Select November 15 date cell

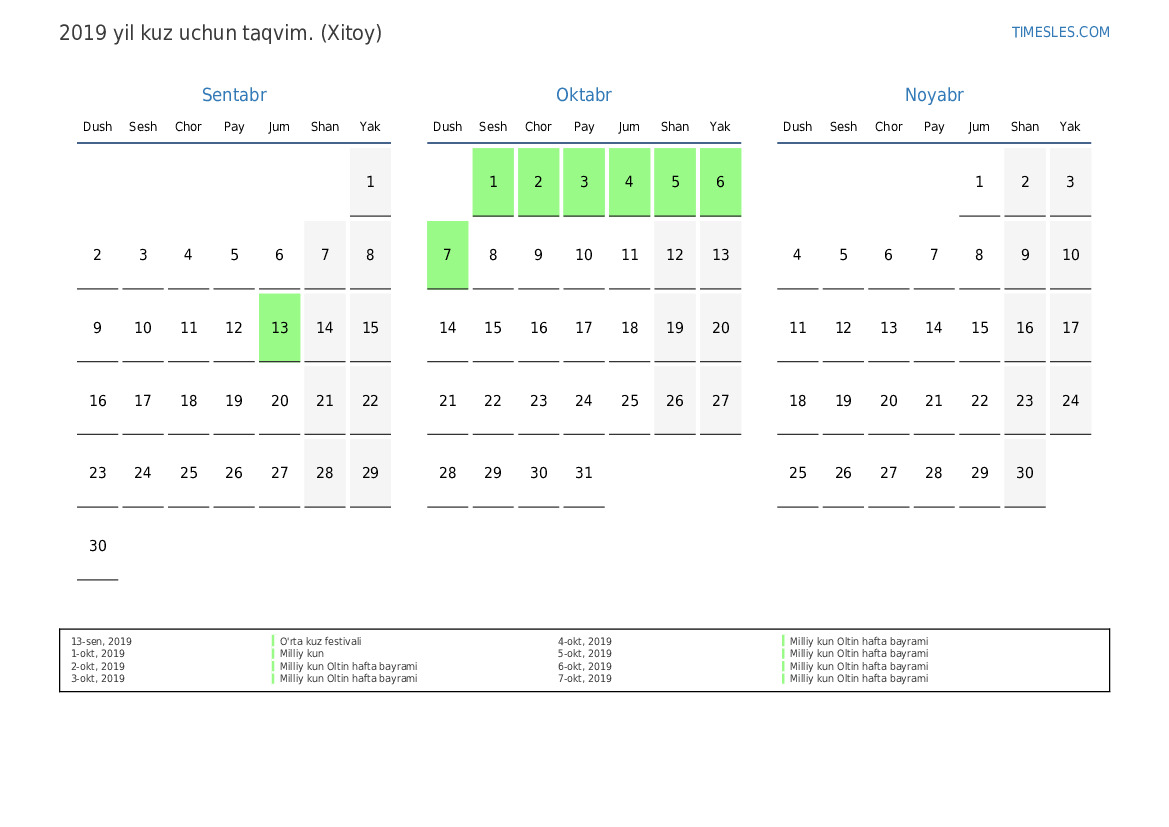pyautogui.click(x=980, y=327)
